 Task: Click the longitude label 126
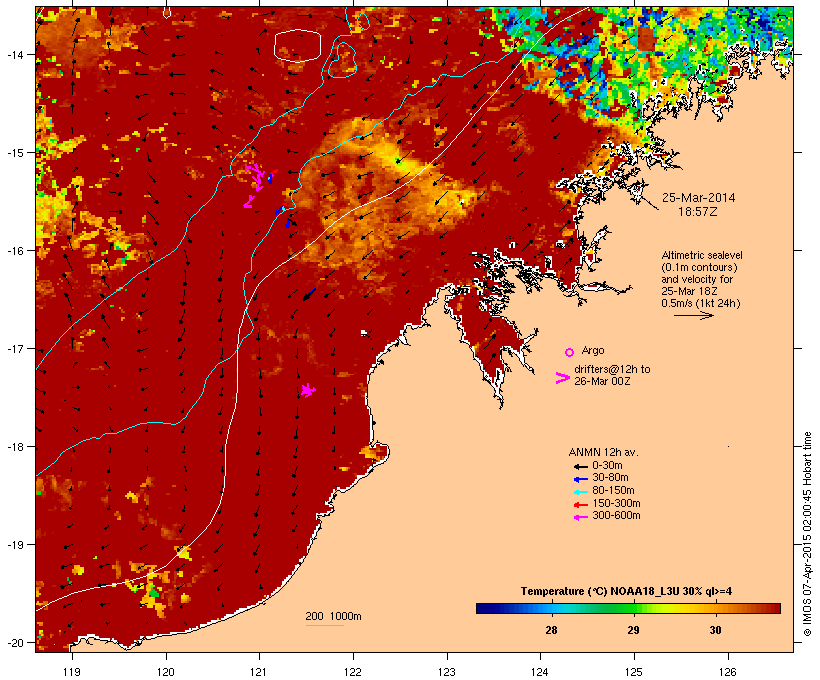(728, 672)
